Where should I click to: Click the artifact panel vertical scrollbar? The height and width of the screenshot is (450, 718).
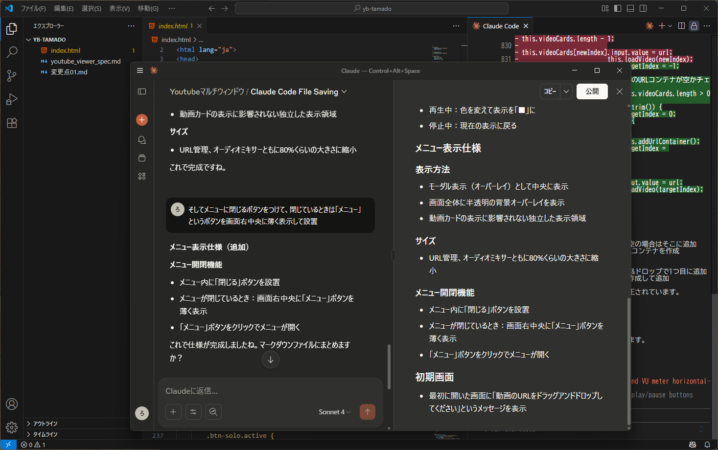[629, 362]
